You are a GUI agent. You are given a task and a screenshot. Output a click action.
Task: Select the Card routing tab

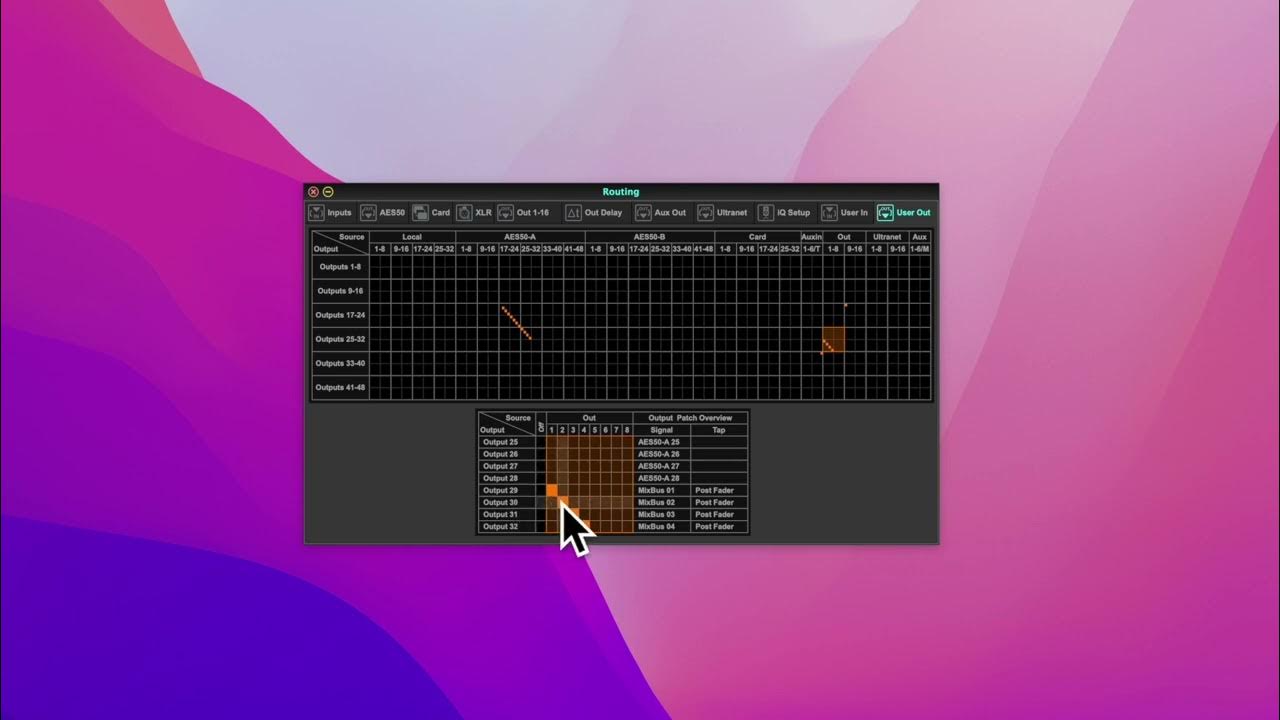pyautogui.click(x=431, y=213)
